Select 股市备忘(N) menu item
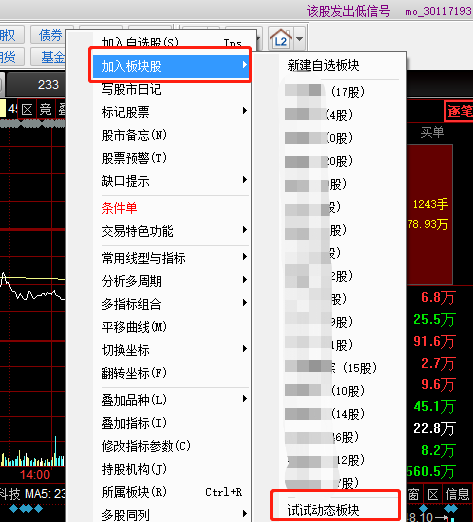 pyautogui.click(x=171, y=135)
